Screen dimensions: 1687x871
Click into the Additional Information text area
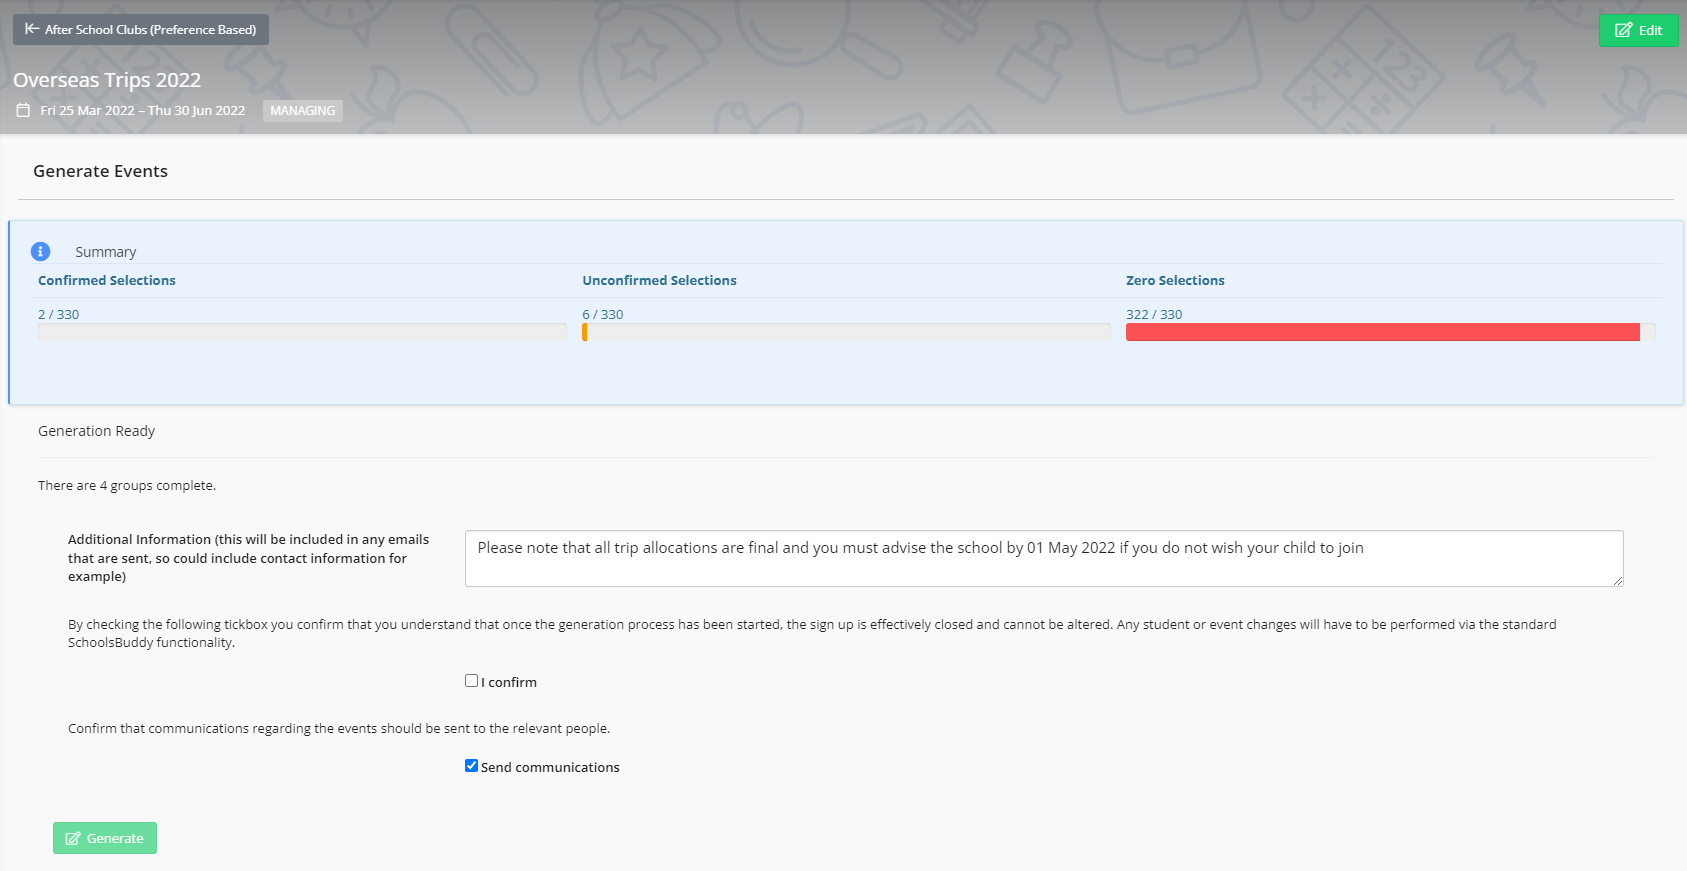1044,558
